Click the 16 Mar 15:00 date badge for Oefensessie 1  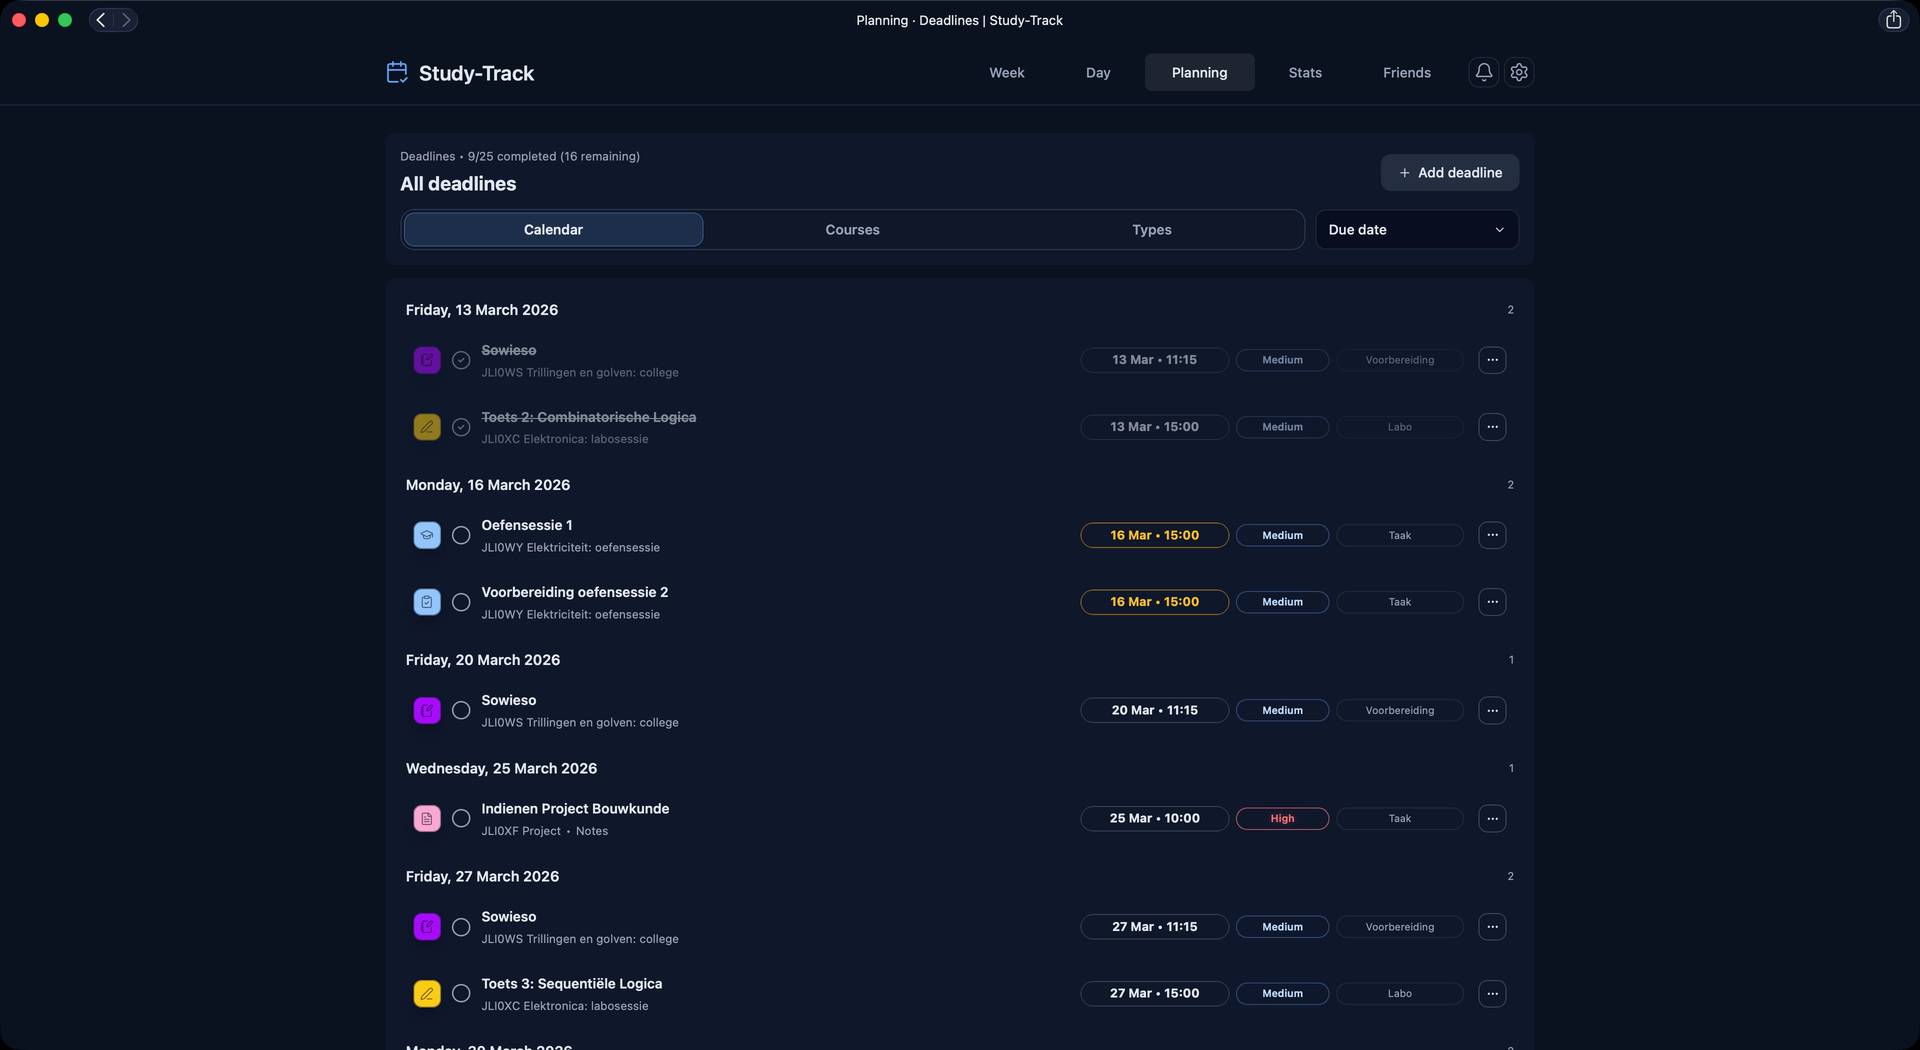pos(1154,535)
